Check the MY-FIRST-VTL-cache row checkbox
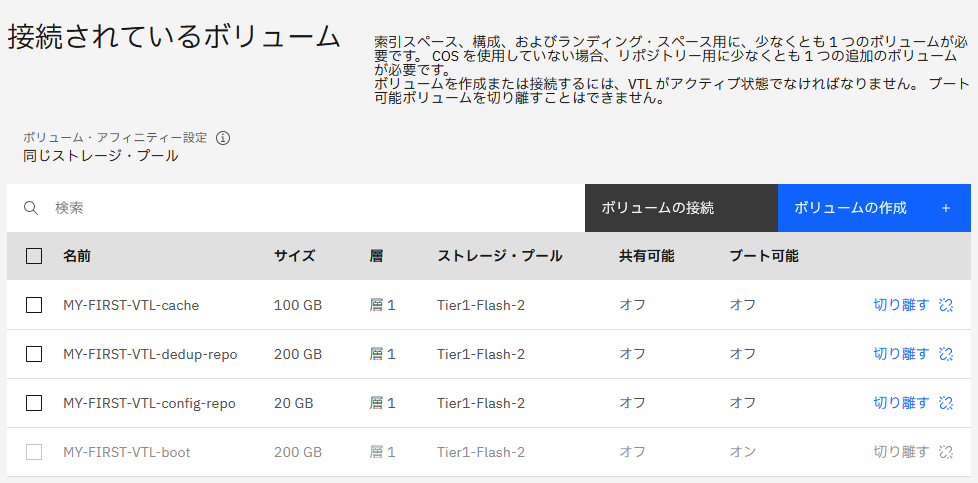This screenshot has width=978, height=483. coord(34,305)
